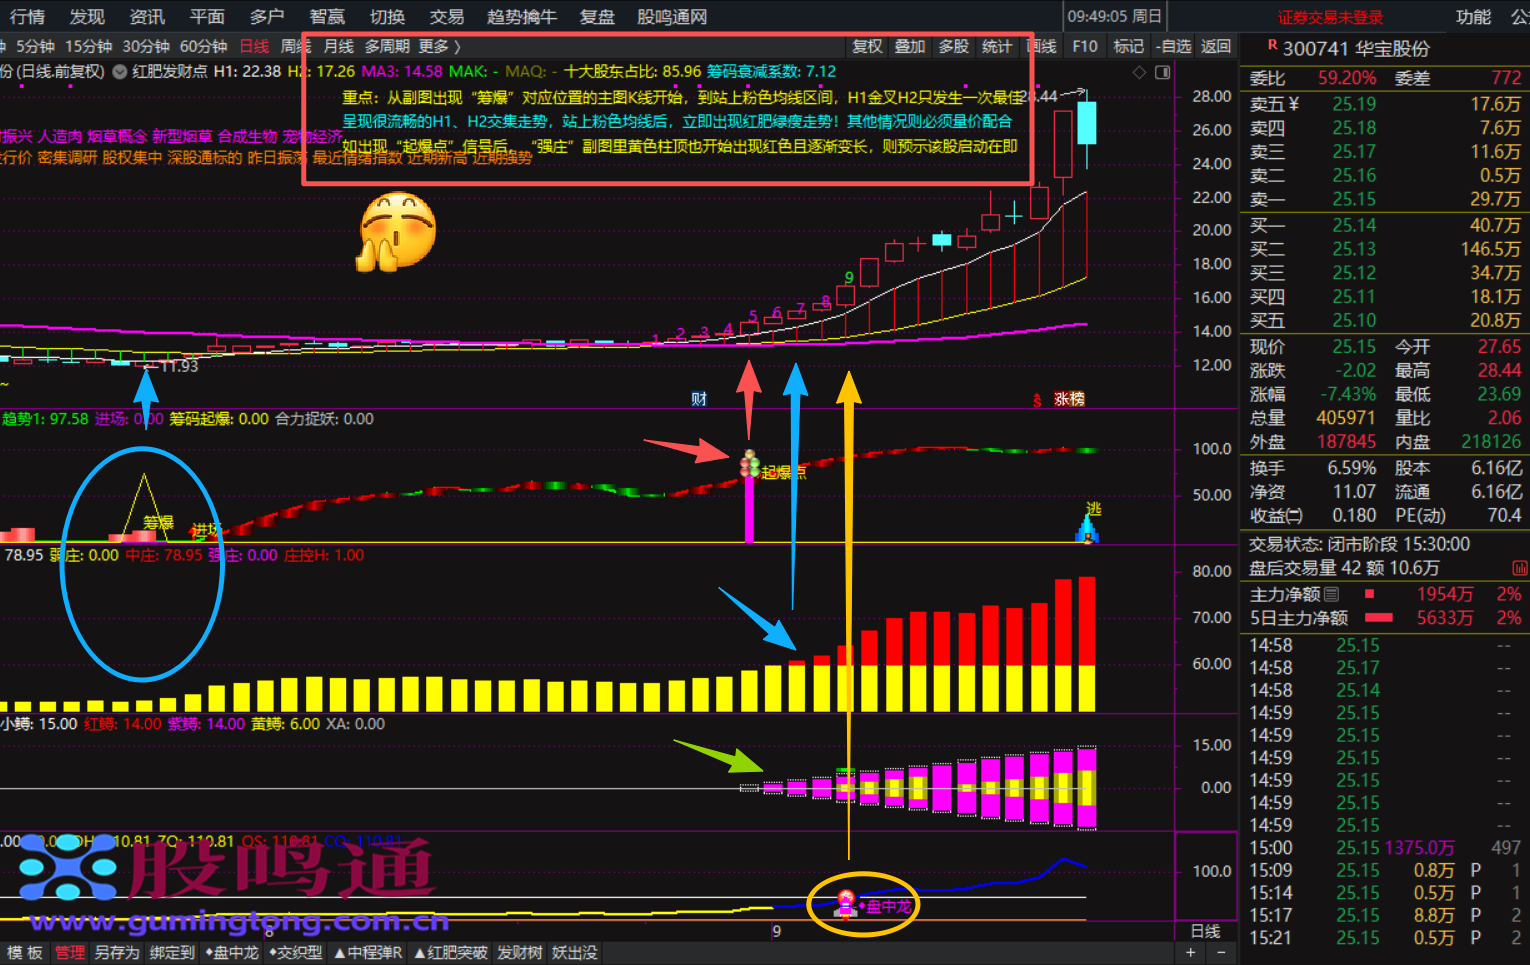Select the 红肥突破 indicator tab
This screenshot has width=1530, height=965.
pyautogui.click(x=451, y=953)
